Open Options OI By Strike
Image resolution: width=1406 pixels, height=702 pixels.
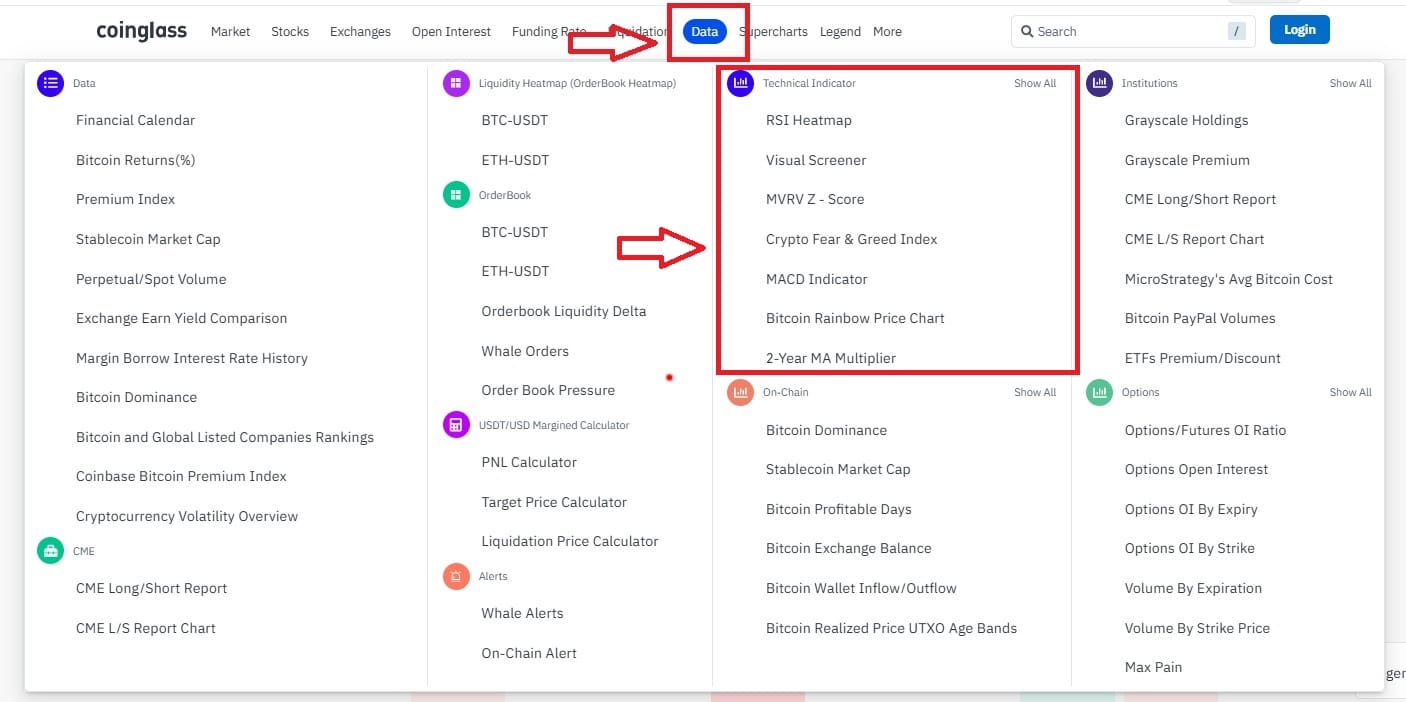click(1189, 548)
